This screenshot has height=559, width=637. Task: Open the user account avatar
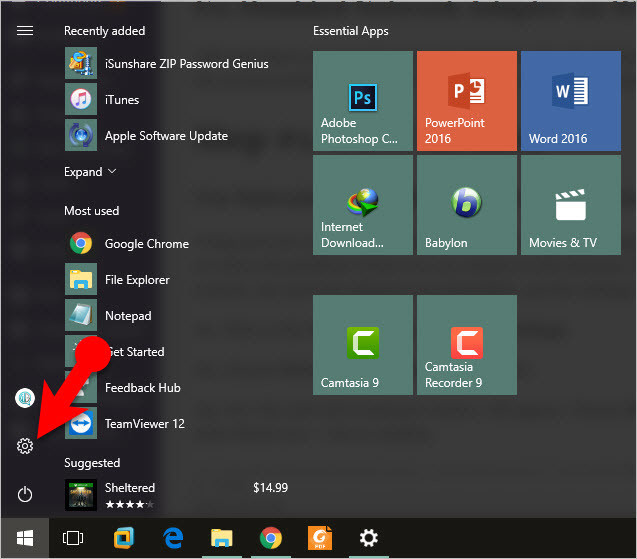tap(25, 398)
